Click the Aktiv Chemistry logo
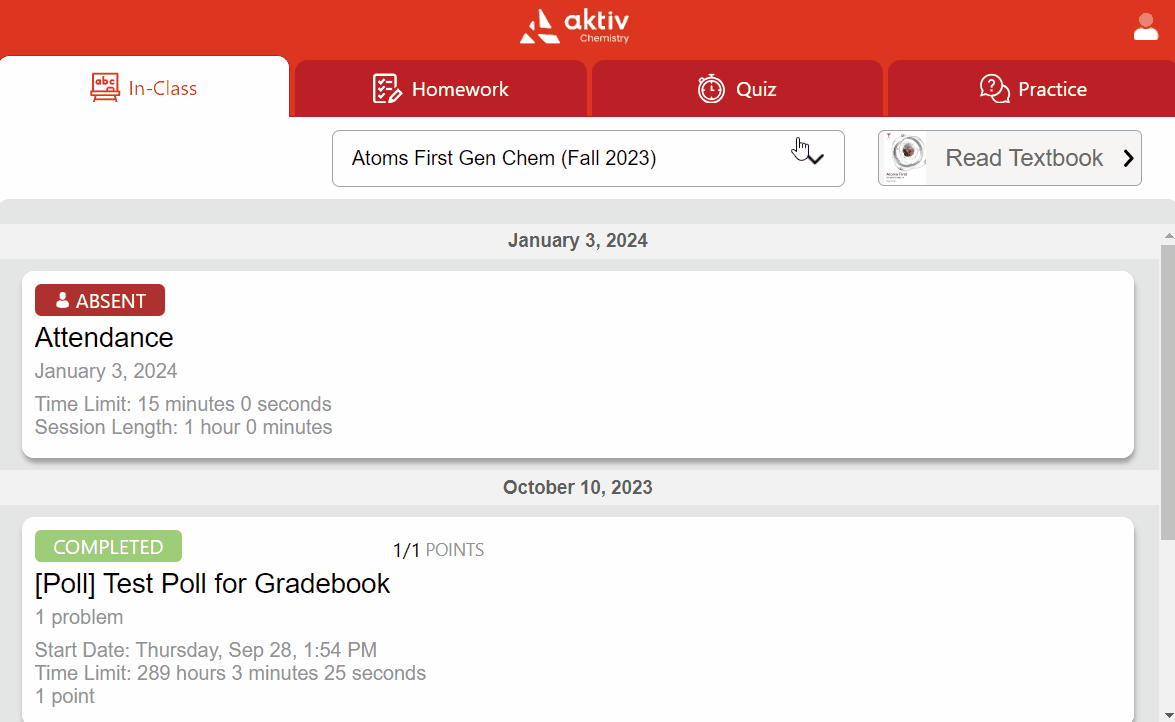The width and height of the screenshot is (1175, 722). coord(574,27)
